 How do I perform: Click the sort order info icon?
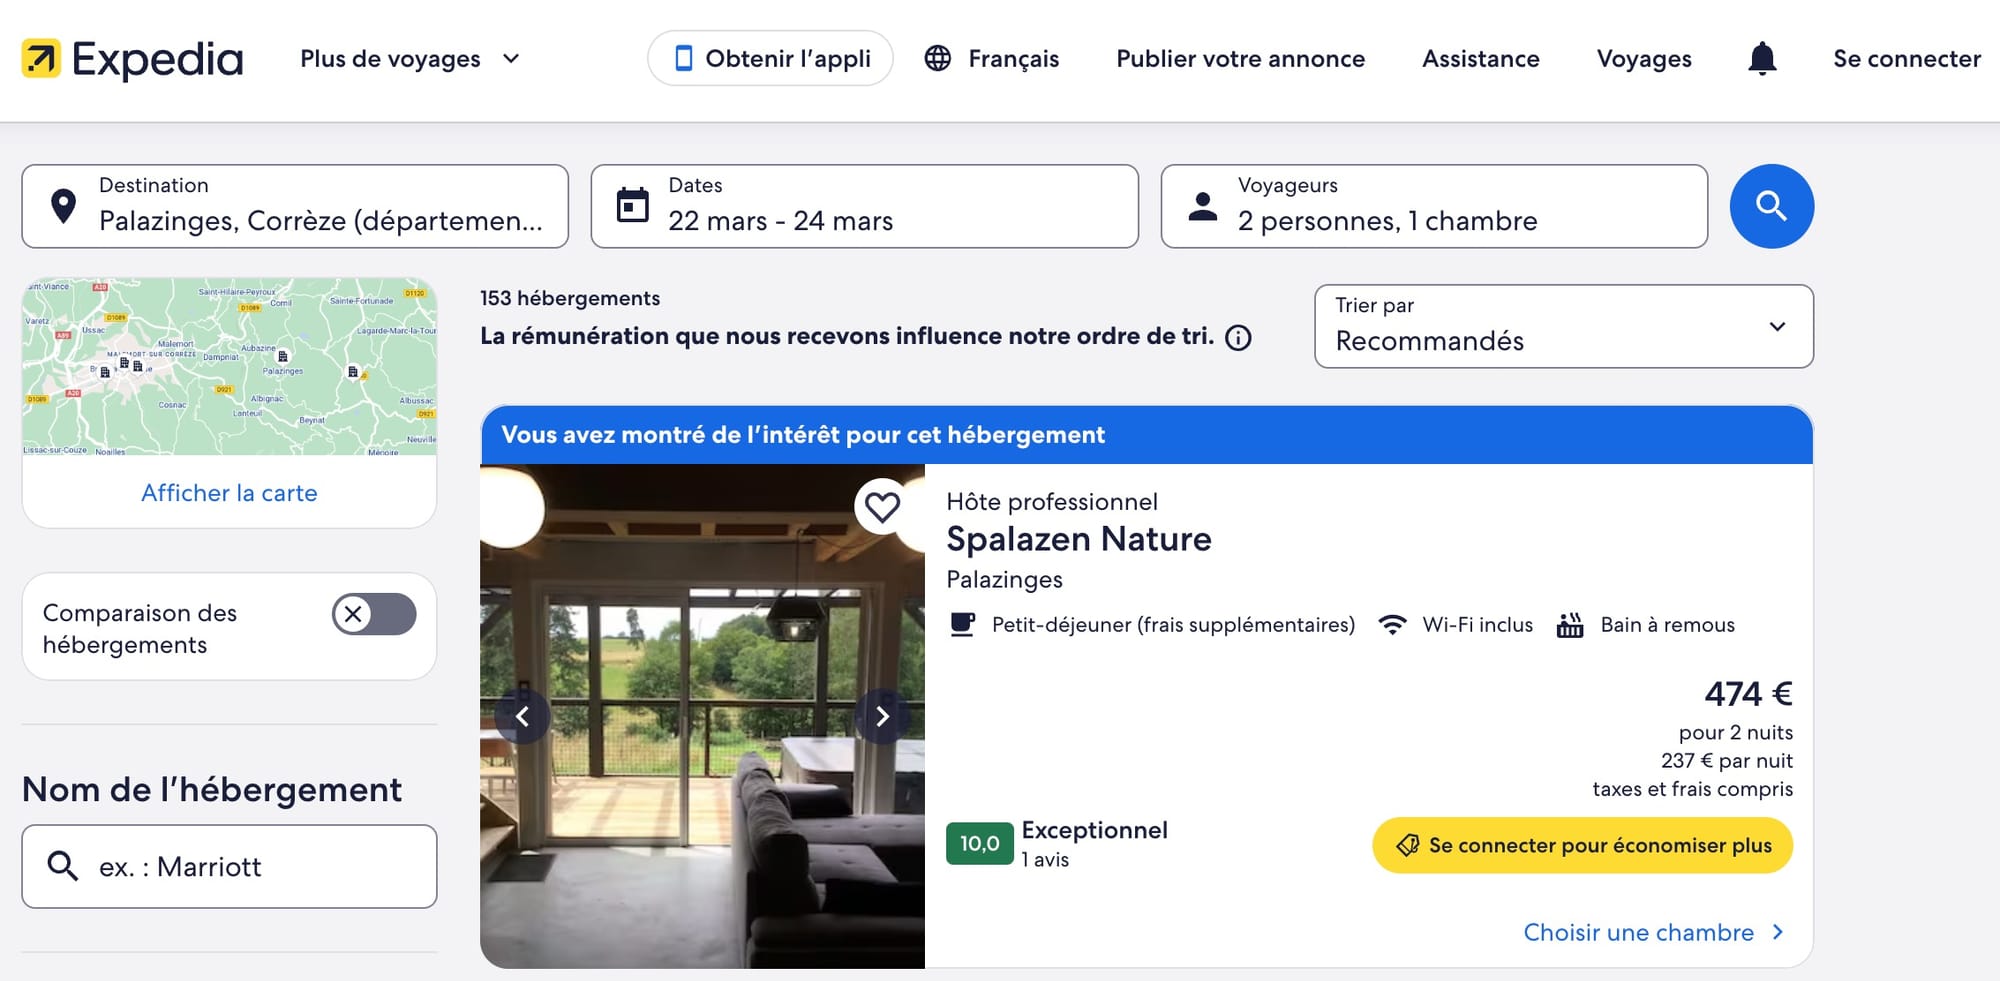[1238, 338]
